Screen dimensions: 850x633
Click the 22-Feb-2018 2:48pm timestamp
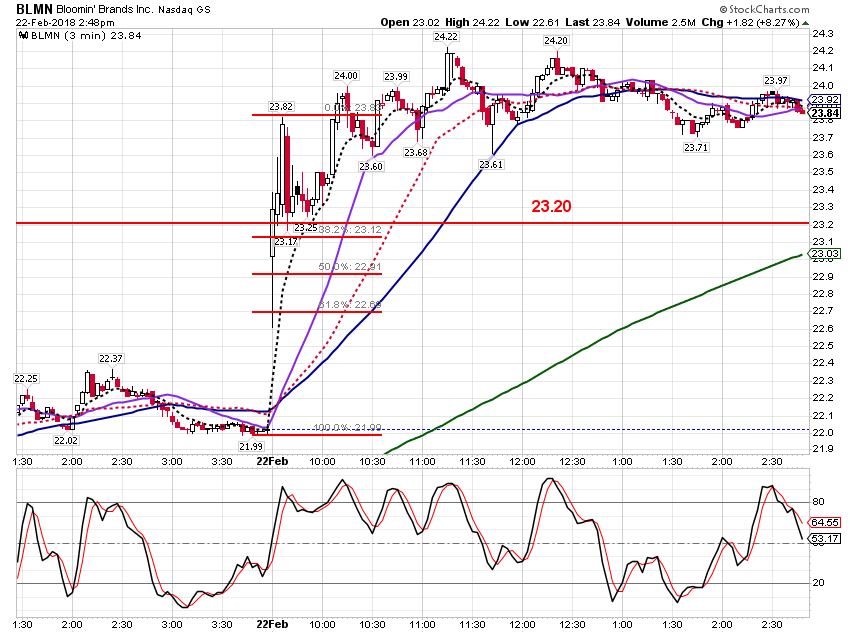click(65, 23)
